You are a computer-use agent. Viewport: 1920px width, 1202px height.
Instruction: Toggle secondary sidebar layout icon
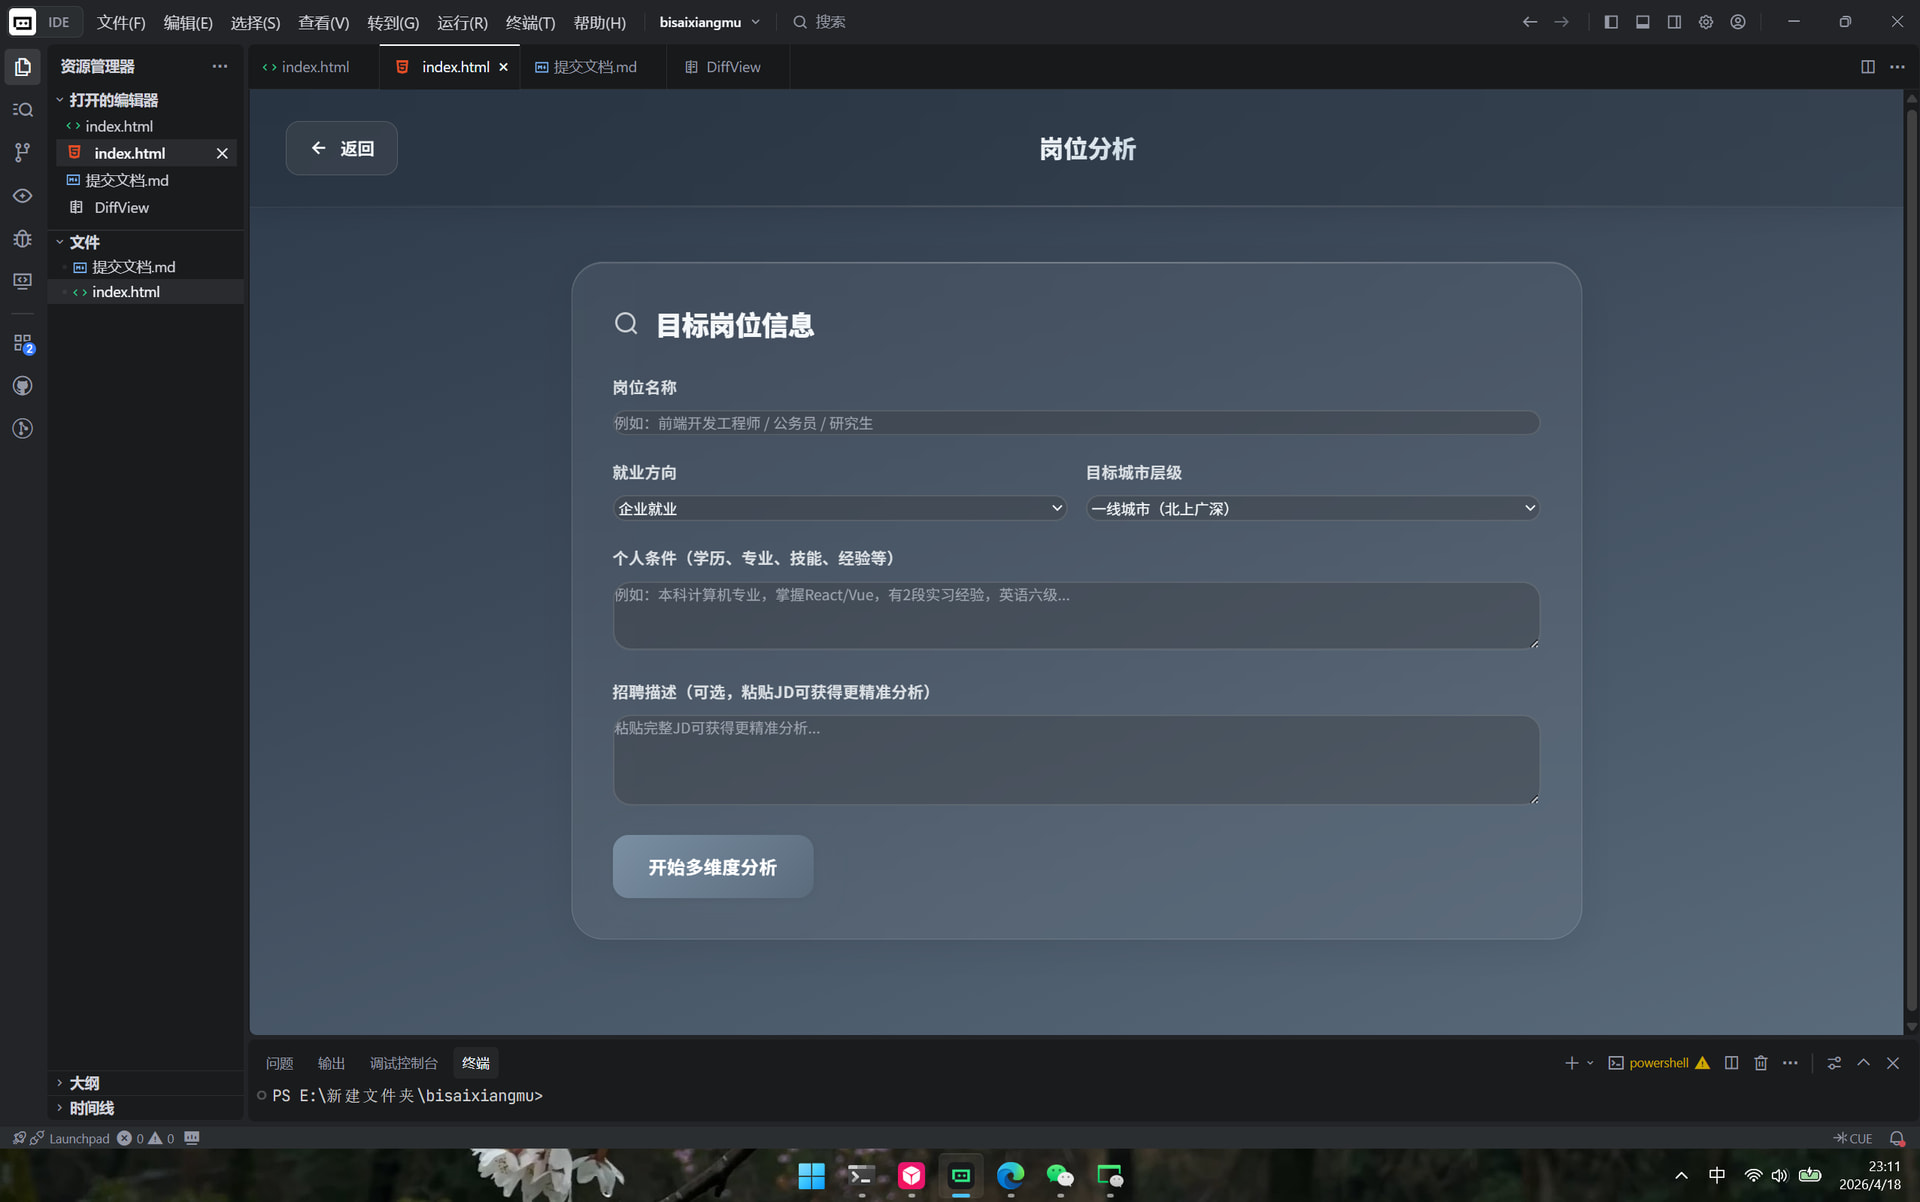coord(1674,22)
